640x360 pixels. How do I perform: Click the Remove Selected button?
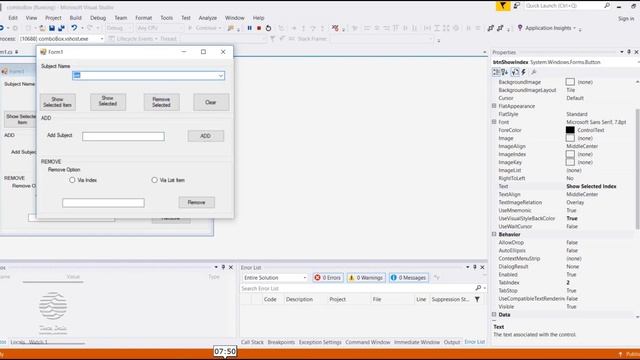tap(161, 102)
